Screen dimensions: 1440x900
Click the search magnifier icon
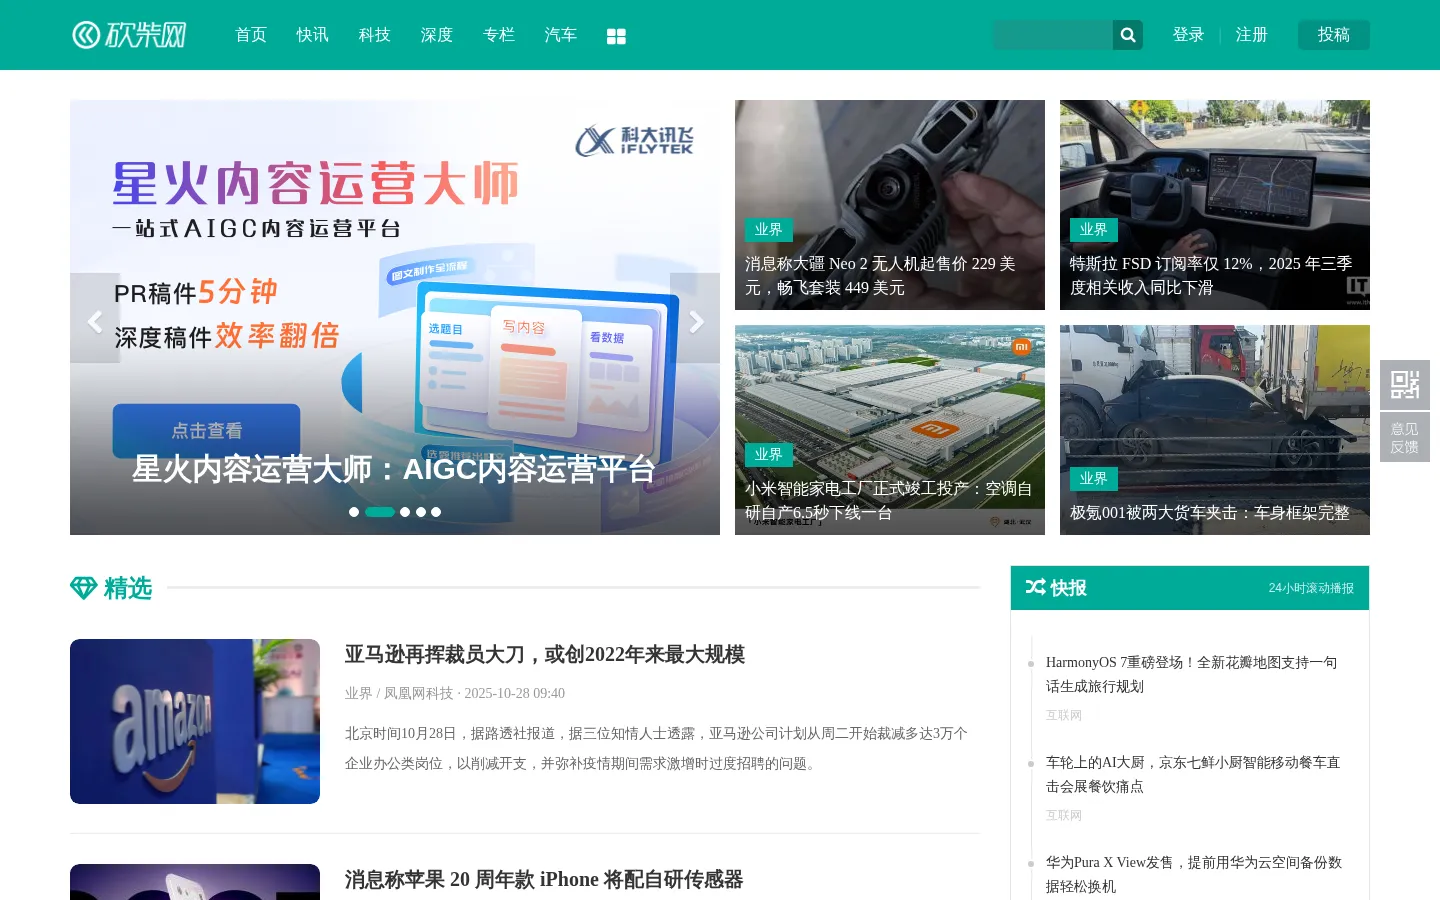click(1128, 35)
